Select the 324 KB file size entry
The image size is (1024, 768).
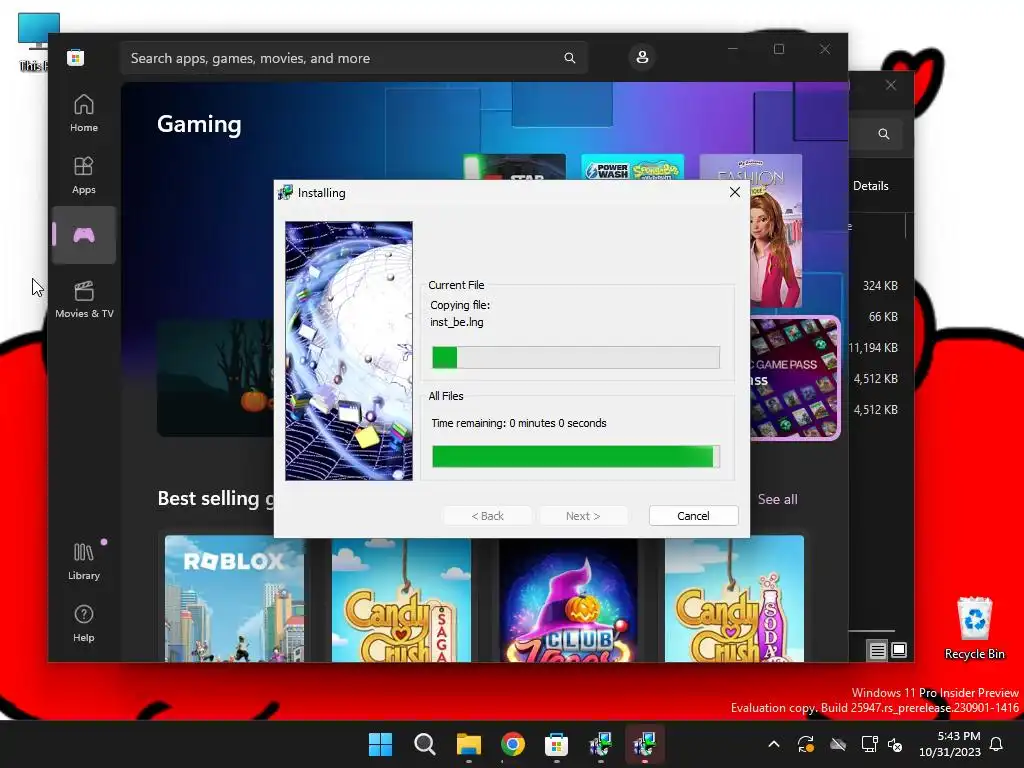880,286
